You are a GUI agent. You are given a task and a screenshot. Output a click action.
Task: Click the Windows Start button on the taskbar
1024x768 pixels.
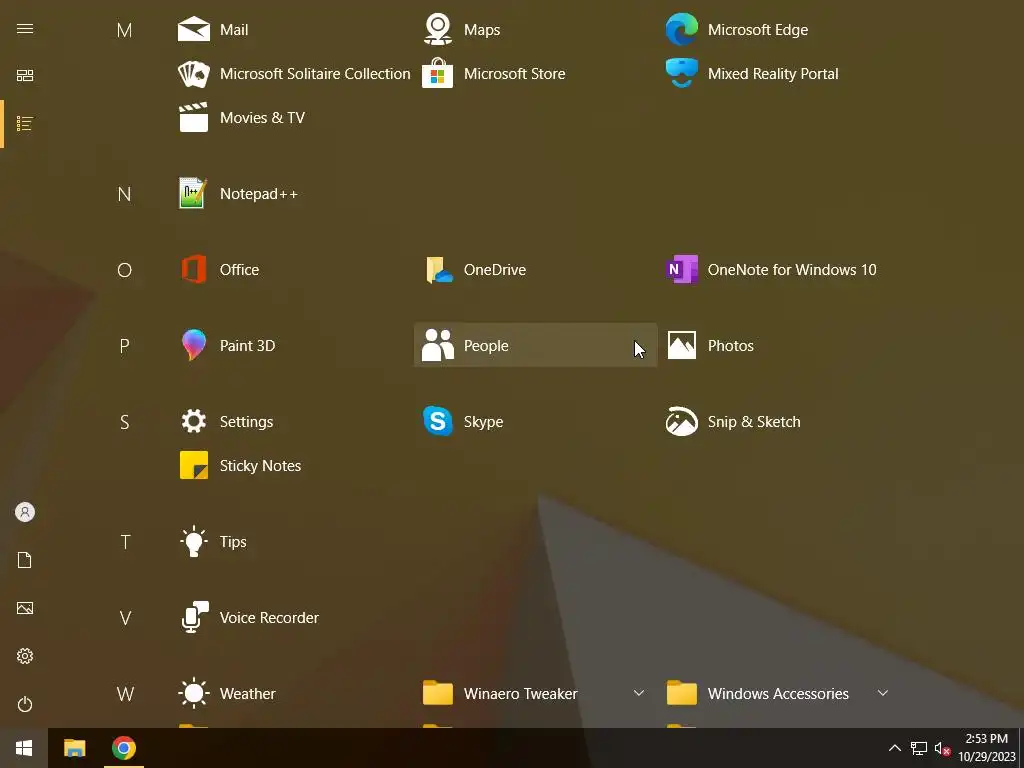pyautogui.click(x=24, y=748)
